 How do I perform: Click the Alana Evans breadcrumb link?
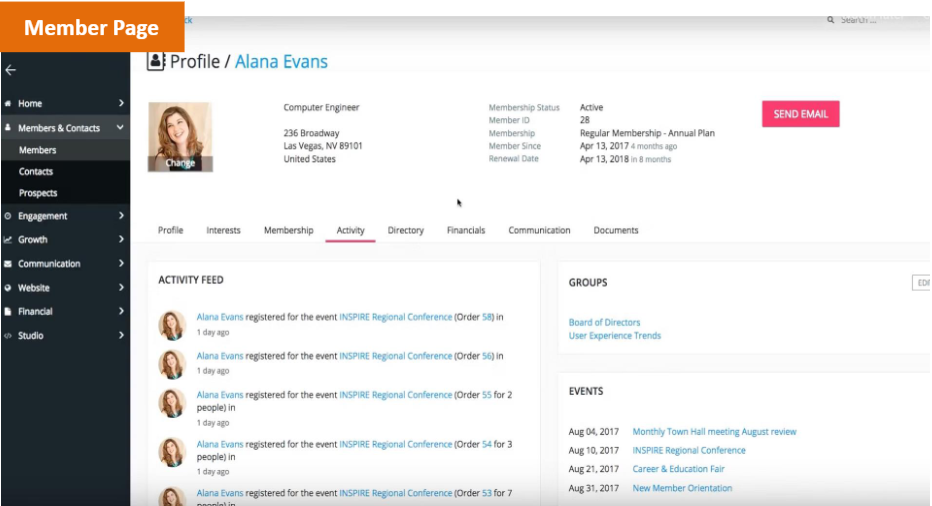[x=281, y=62]
